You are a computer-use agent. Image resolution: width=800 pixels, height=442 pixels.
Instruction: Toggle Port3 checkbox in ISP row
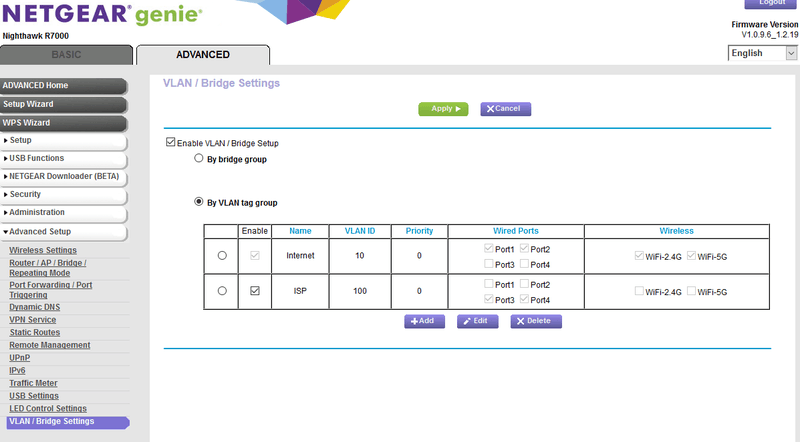(488, 299)
